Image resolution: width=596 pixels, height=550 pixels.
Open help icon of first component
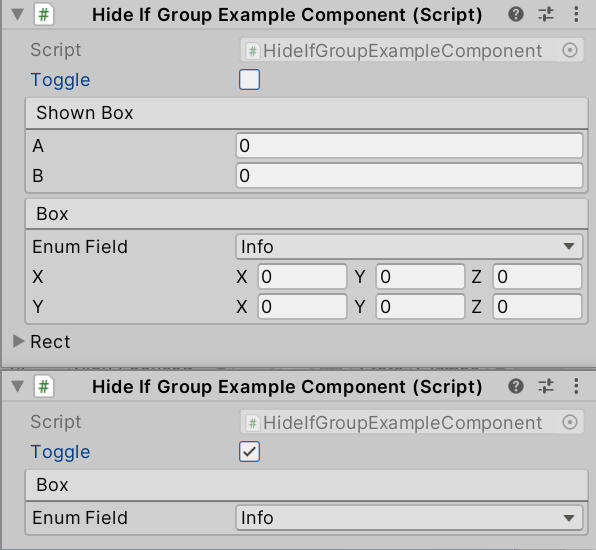coord(515,15)
